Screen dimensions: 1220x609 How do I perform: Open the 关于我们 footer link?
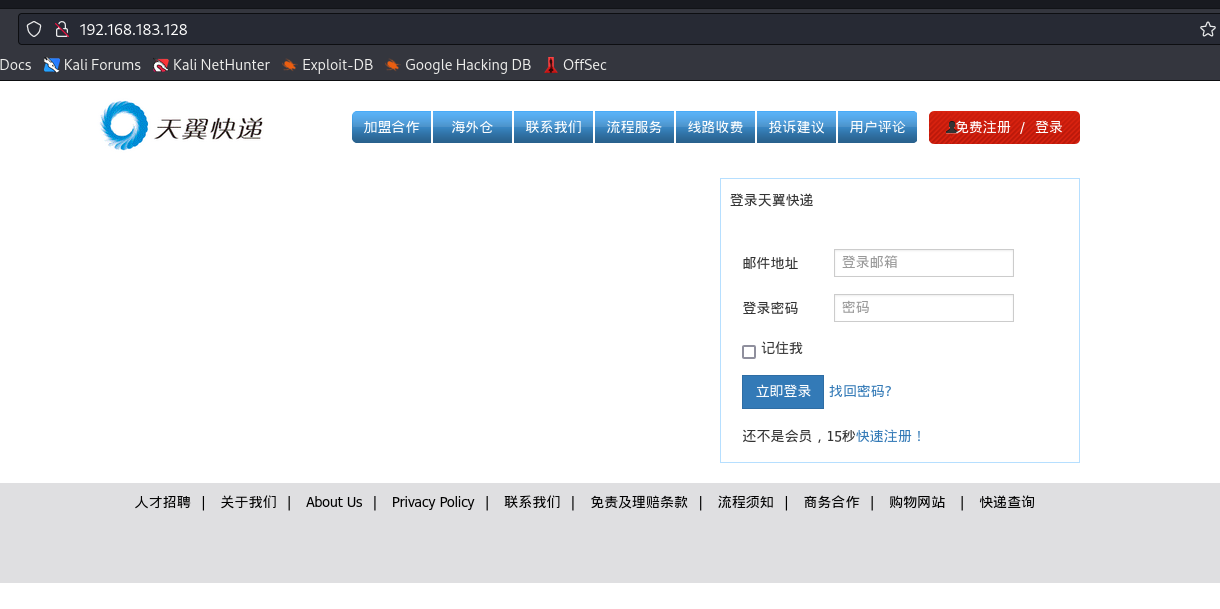(x=249, y=502)
